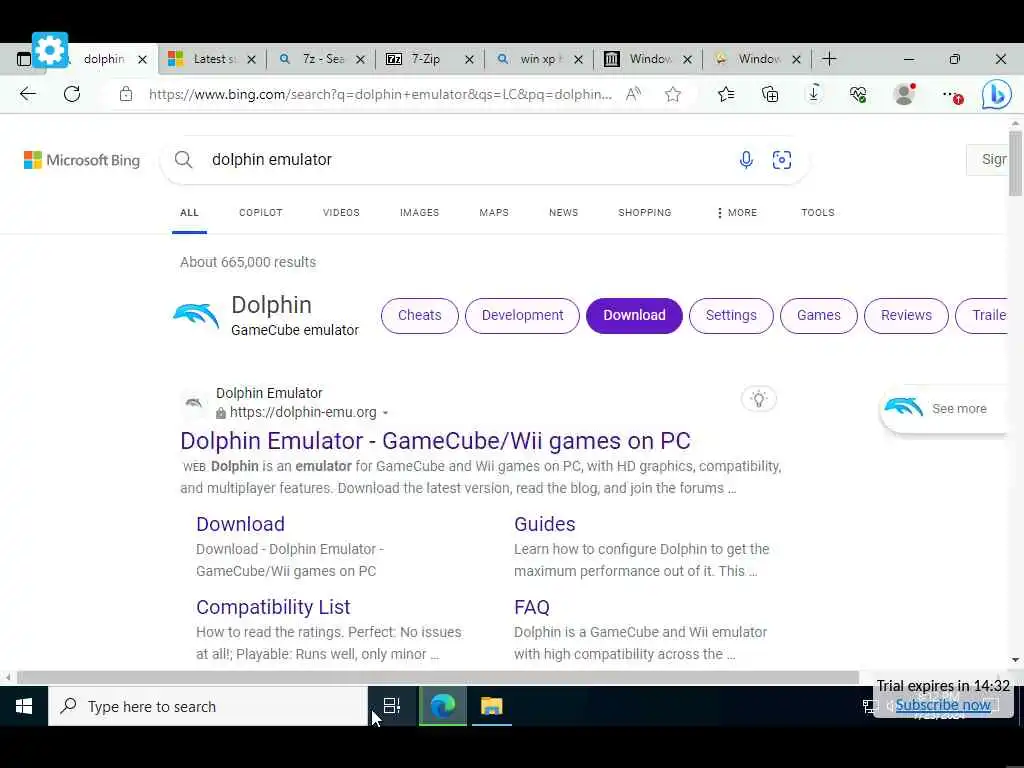
Task: Click the Bing search magnifier icon
Action: coord(184,159)
